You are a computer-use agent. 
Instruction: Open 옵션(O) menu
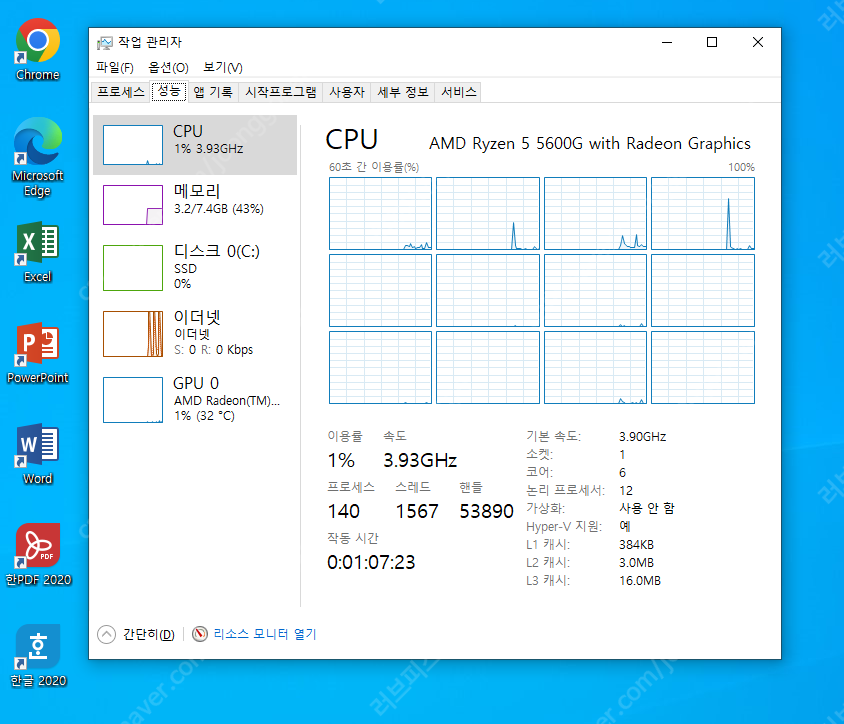[x=168, y=67]
